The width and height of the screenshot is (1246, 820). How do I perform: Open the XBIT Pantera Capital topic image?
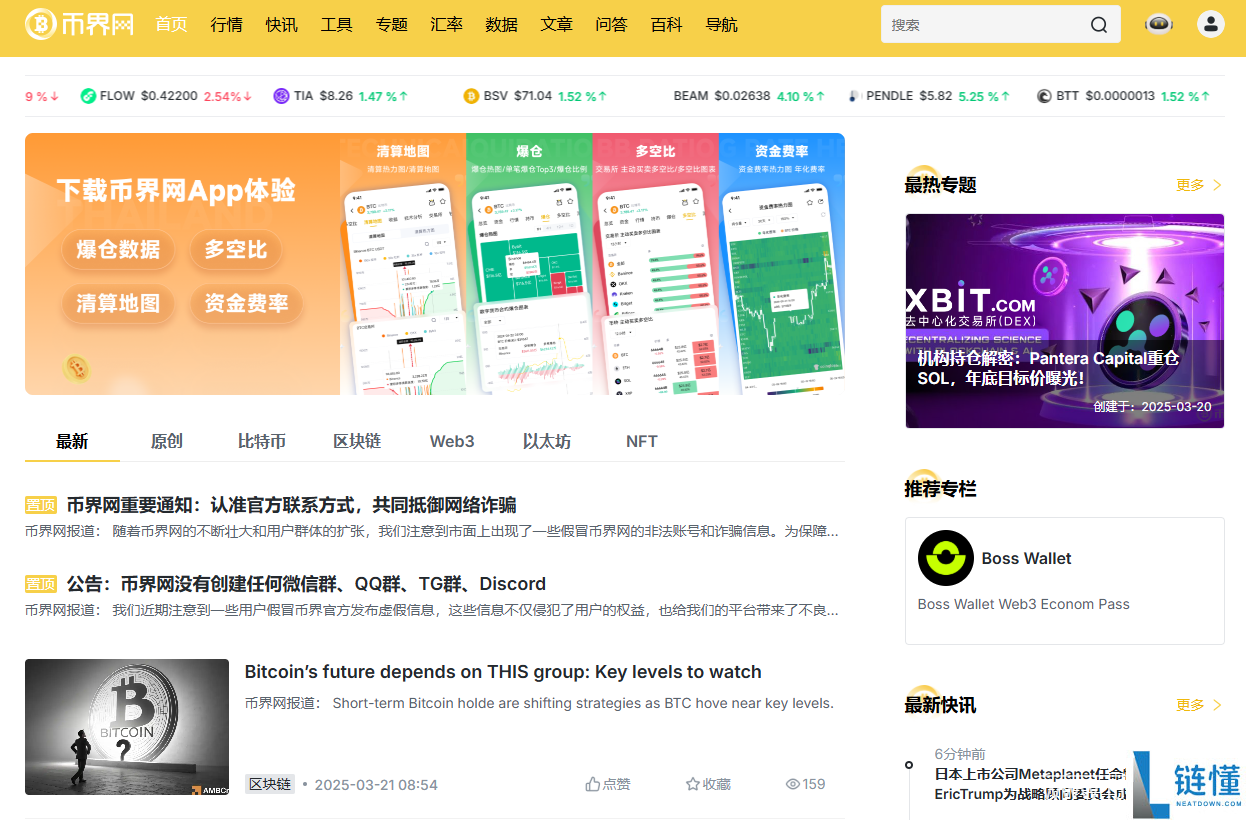click(x=1064, y=321)
